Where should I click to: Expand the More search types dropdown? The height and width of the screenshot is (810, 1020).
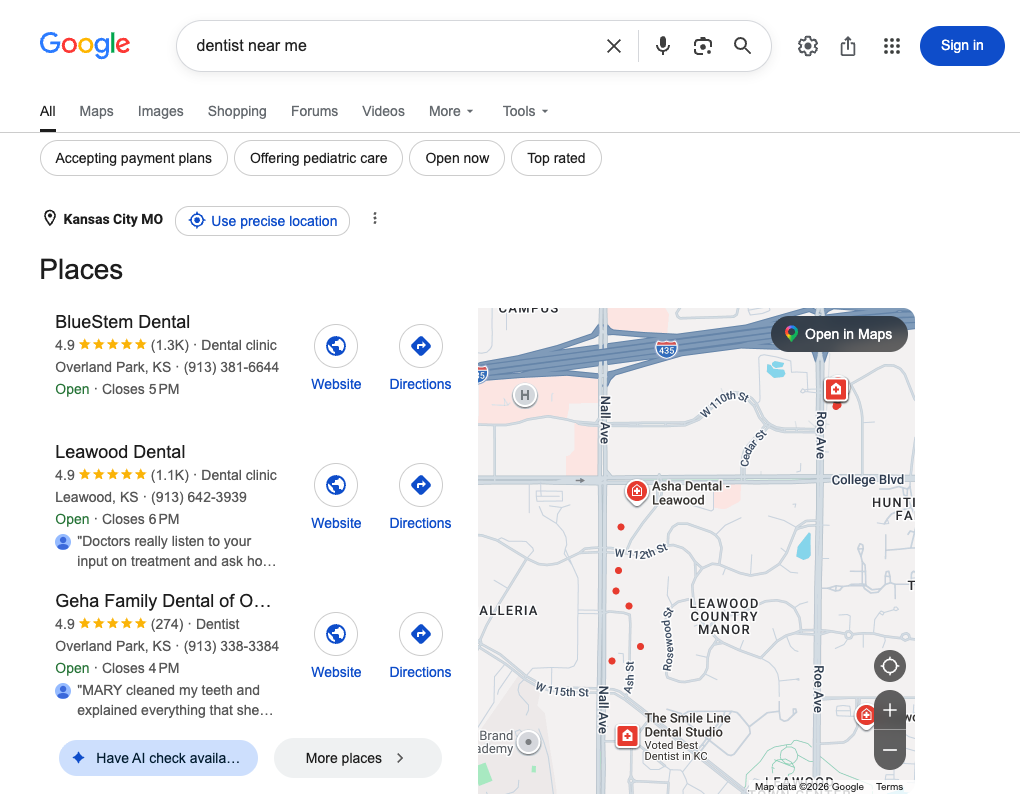(x=451, y=111)
